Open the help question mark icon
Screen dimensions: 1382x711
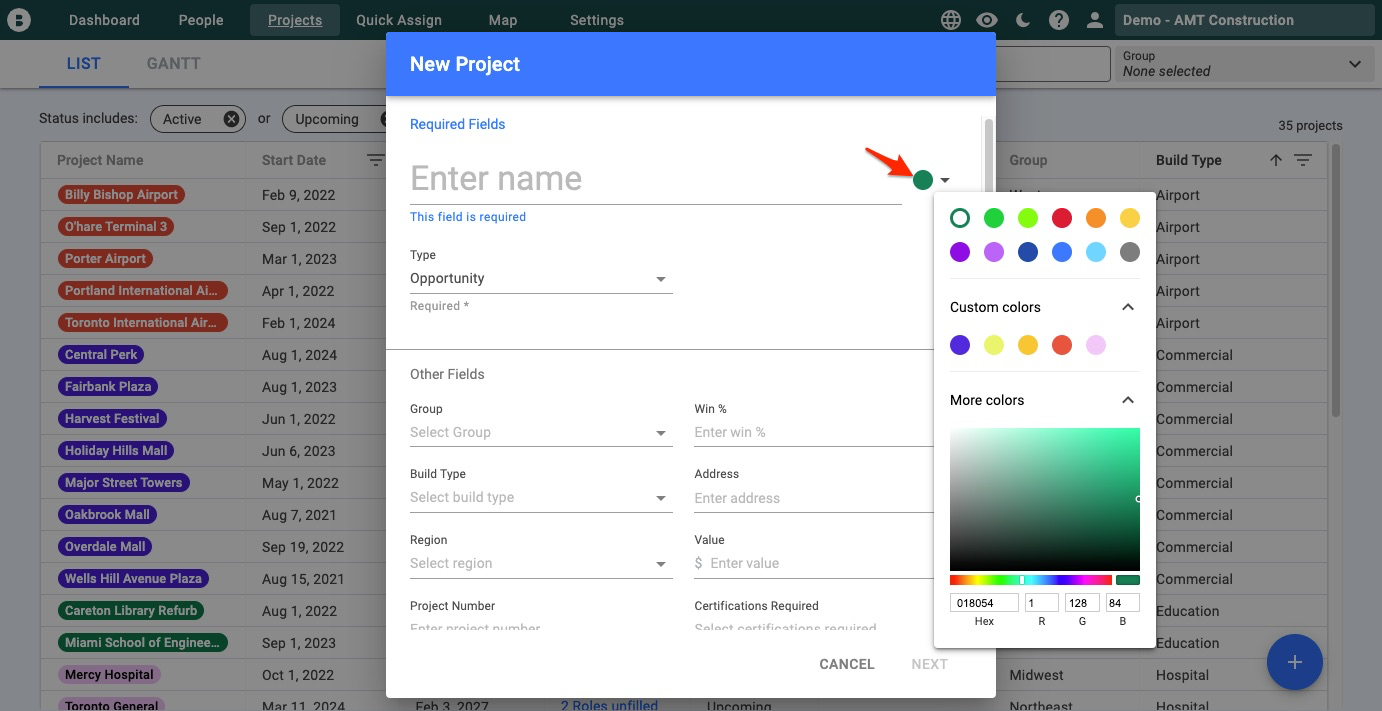coord(1059,20)
